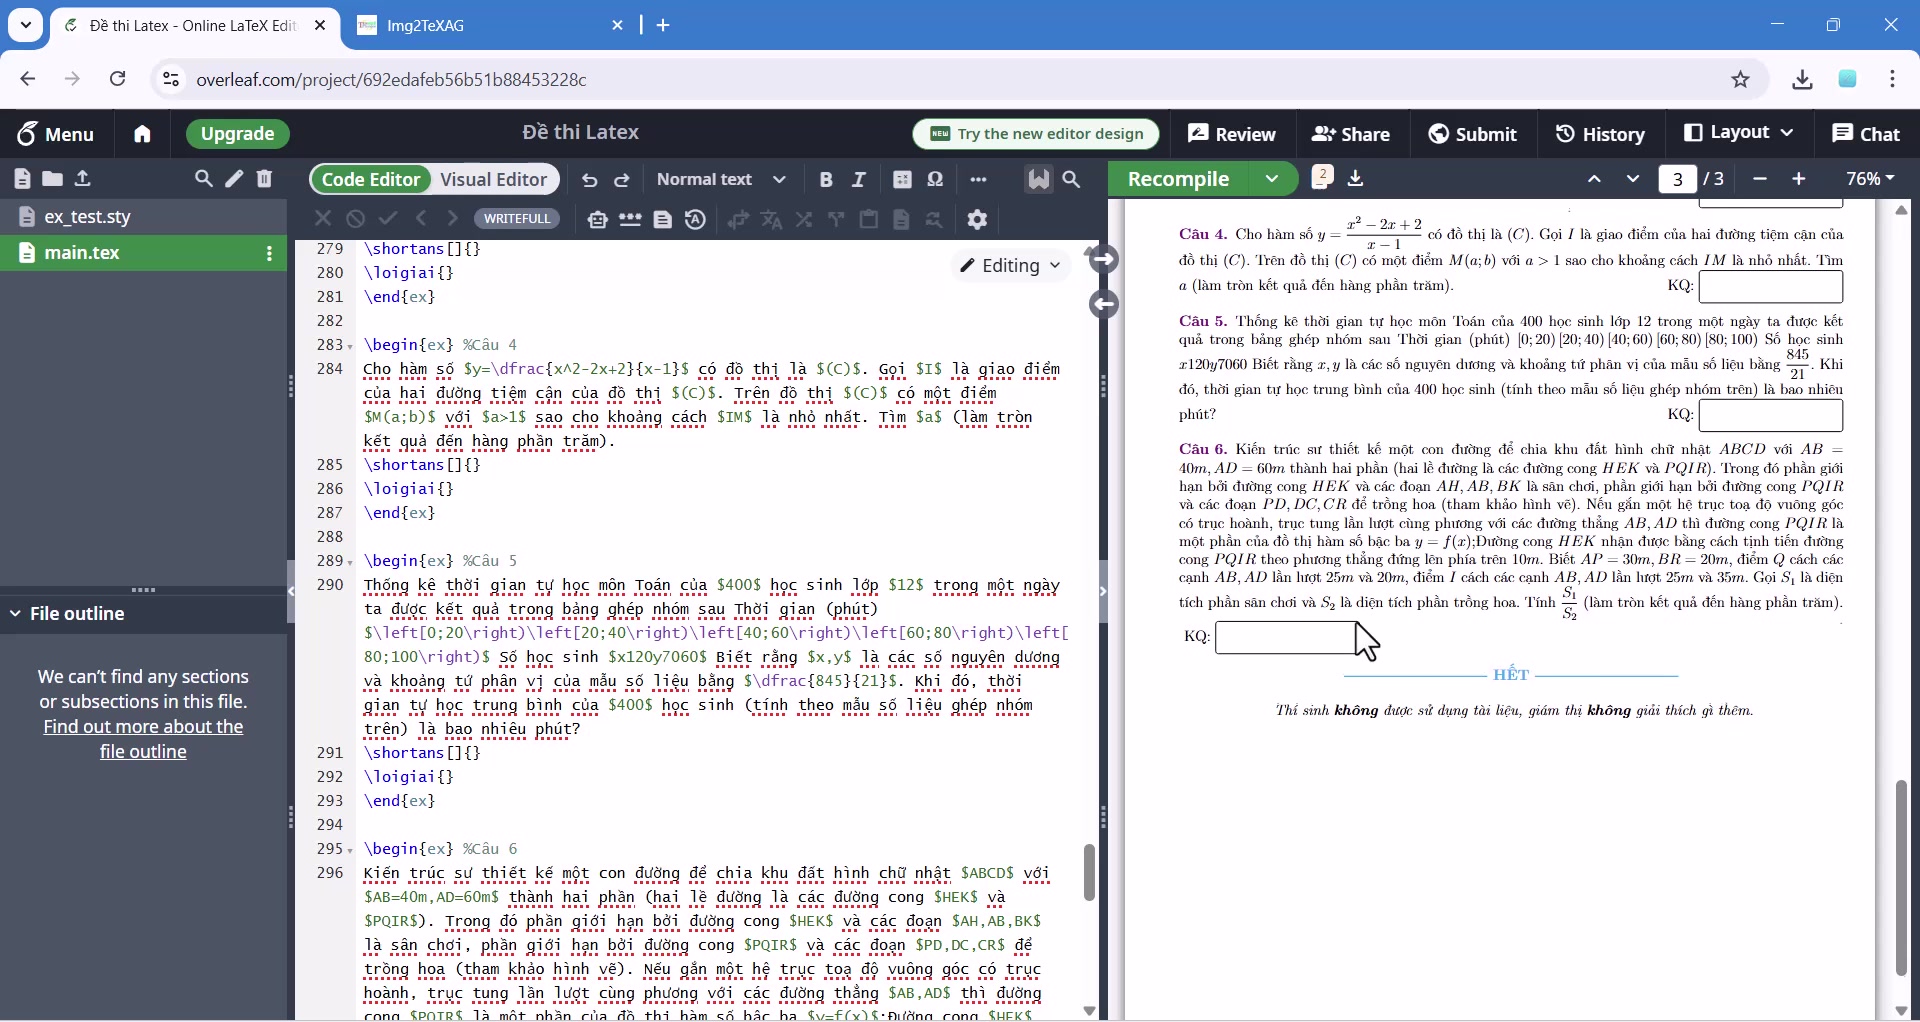Zoom out the PDF preview
1920x1022 pixels.
pyautogui.click(x=1760, y=179)
